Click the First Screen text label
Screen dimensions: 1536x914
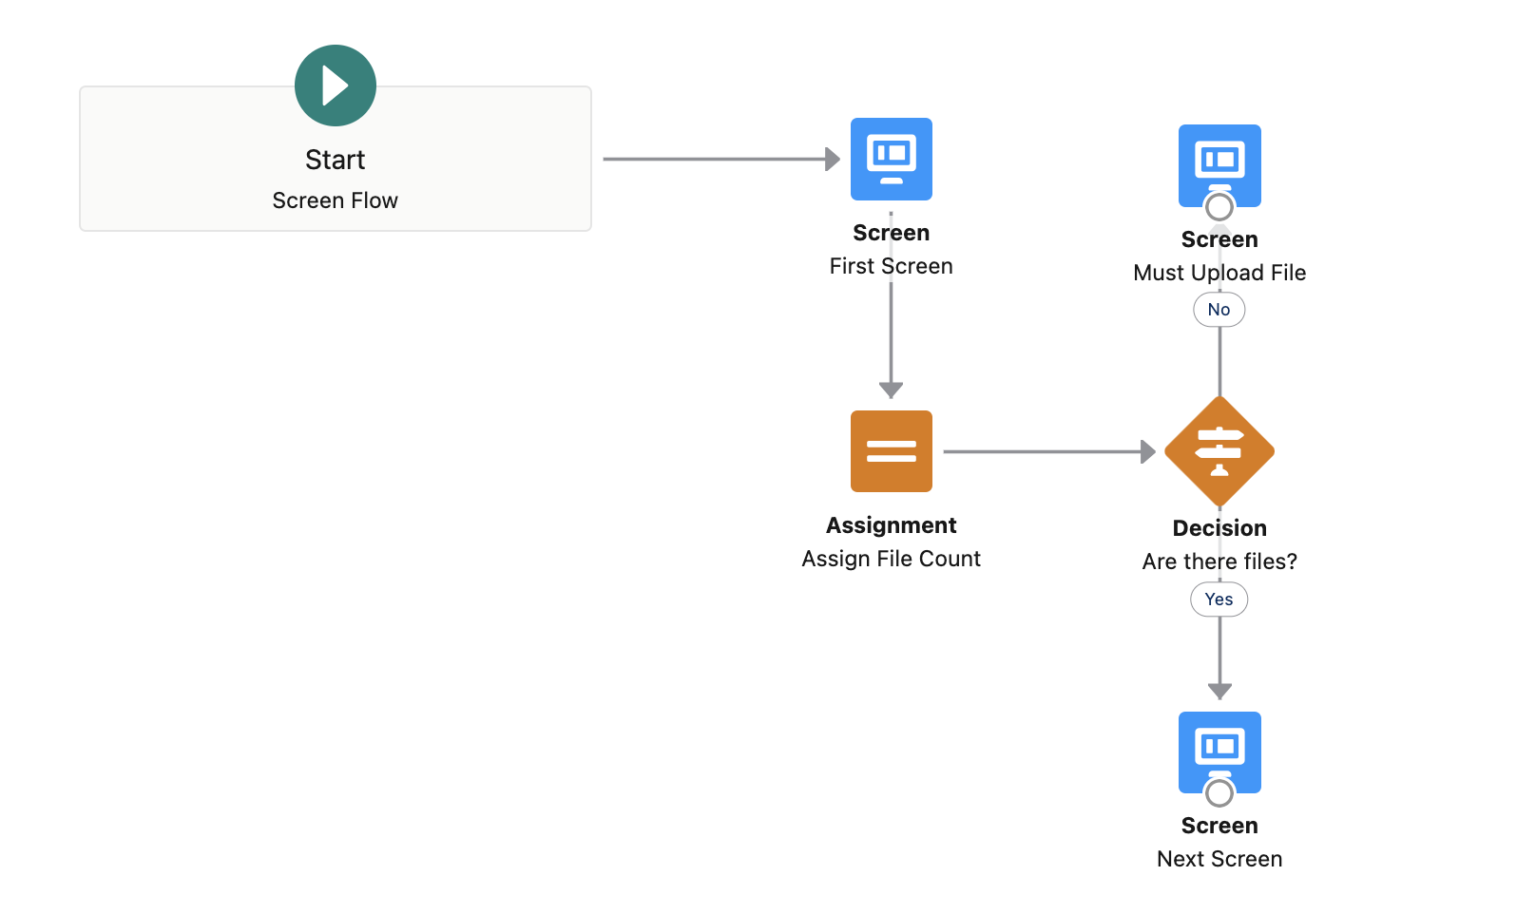point(890,265)
